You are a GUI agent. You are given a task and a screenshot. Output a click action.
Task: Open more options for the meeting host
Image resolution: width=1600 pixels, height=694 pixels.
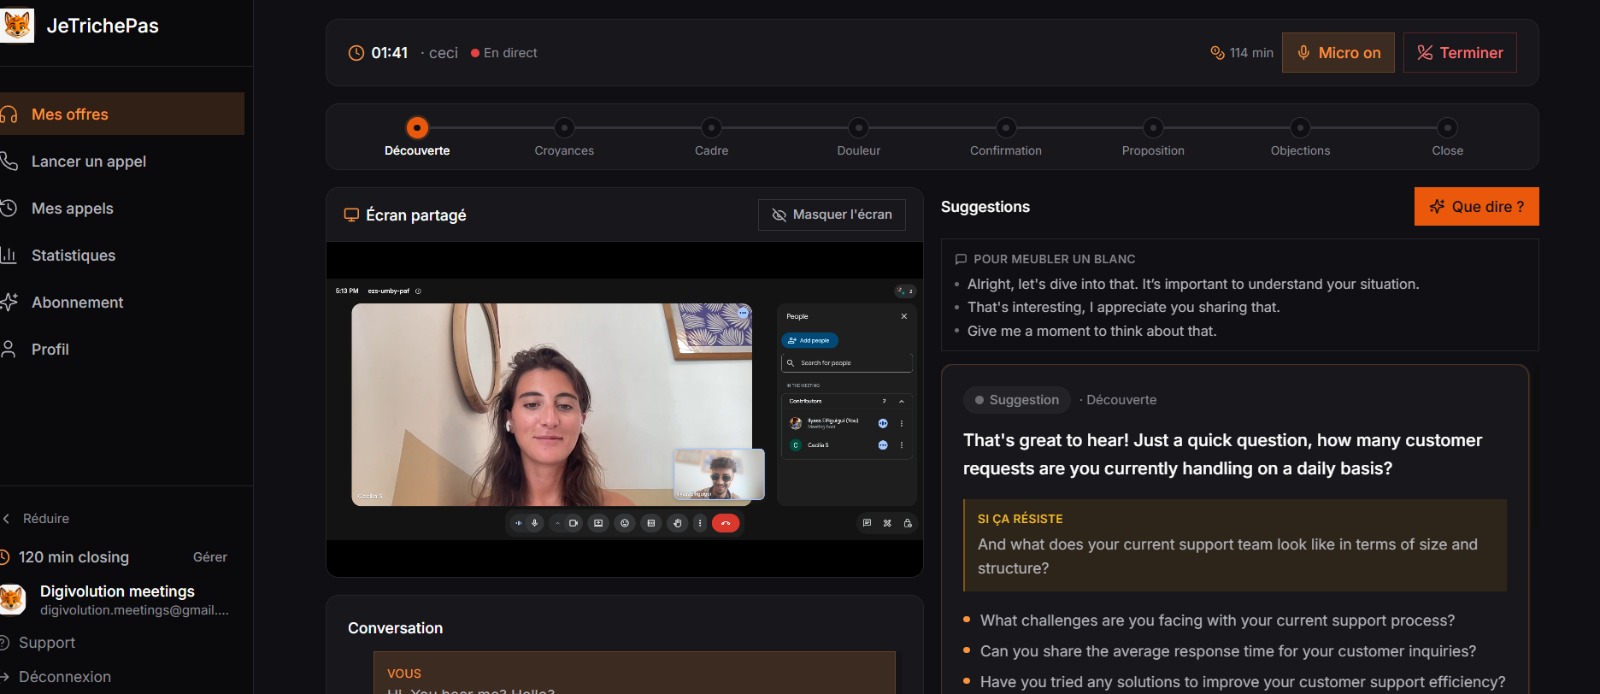pyautogui.click(x=902, y=423)
